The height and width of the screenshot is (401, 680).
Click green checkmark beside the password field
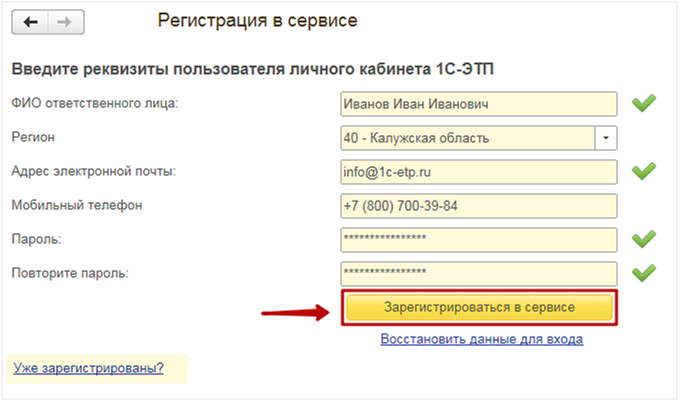pos(643,239)
